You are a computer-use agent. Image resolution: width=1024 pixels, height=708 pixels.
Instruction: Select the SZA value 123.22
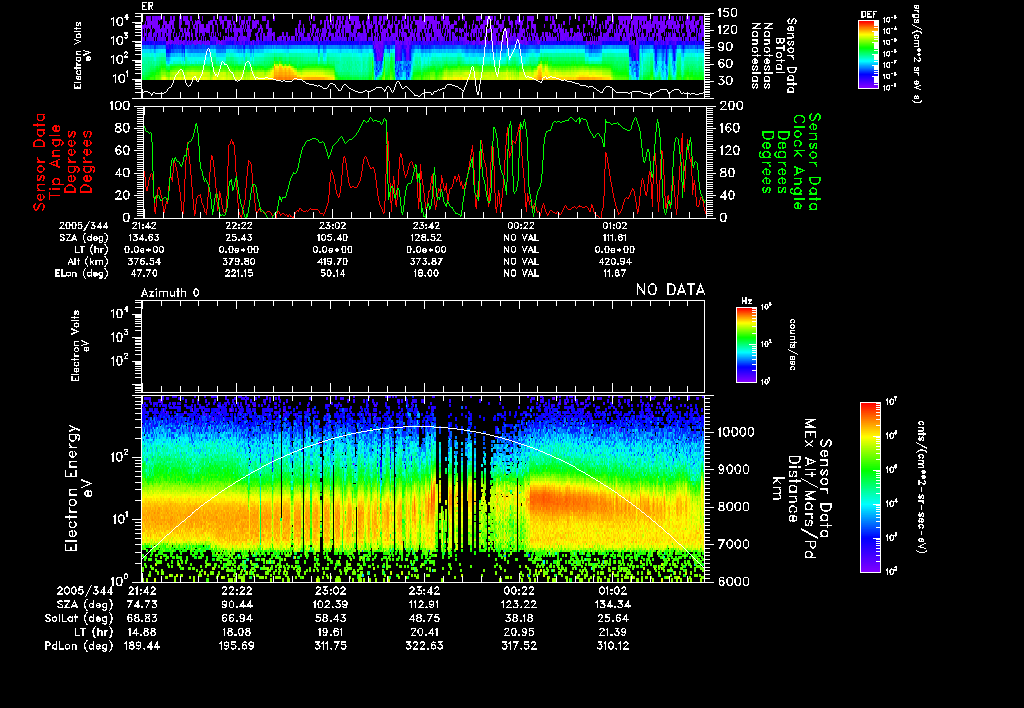(x=519, y=604)
